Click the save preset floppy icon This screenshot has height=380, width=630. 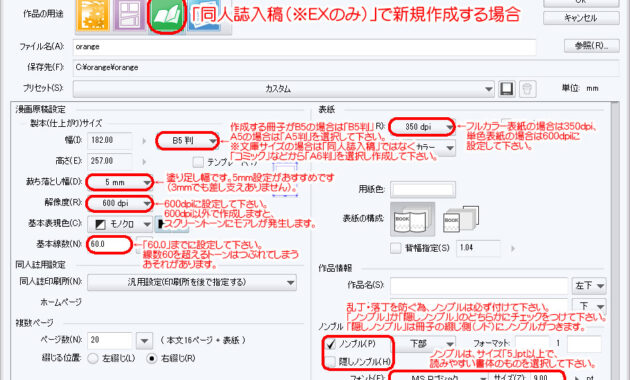pyautogui.click(x=507, y=88)
